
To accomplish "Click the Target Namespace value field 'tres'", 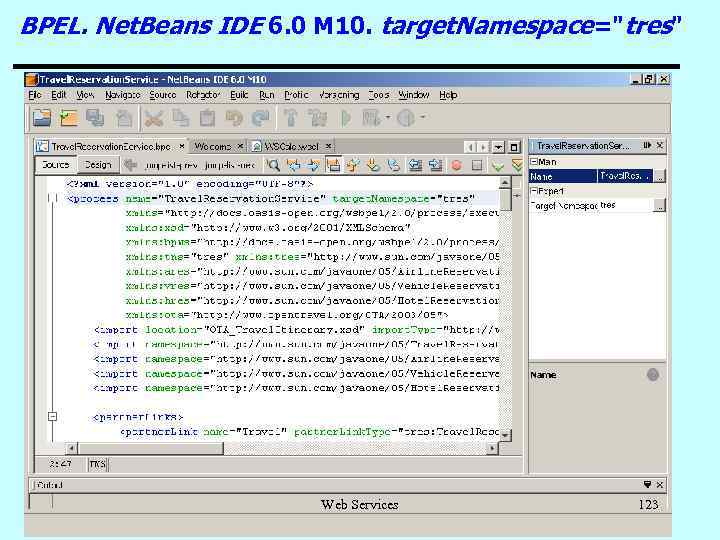I will pyautogui.click(x=626, y=205).
